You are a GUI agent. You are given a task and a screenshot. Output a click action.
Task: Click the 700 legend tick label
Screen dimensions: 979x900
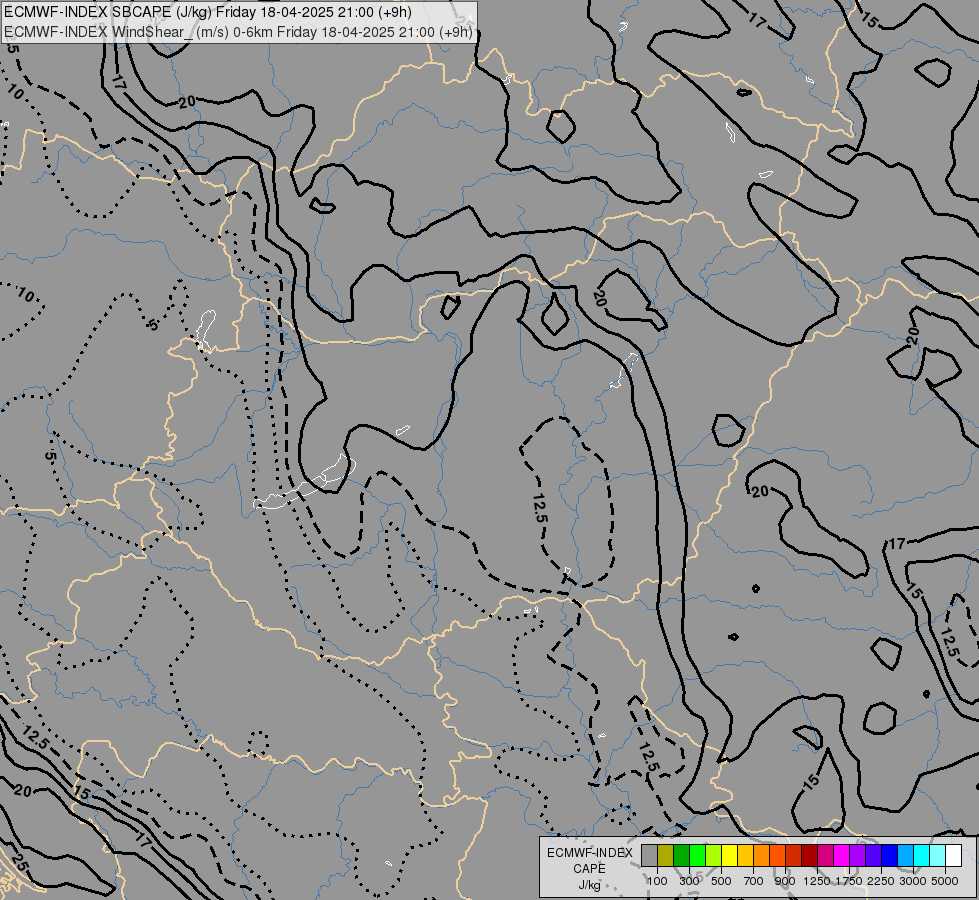pyautogui.click(x=754, y=881)
